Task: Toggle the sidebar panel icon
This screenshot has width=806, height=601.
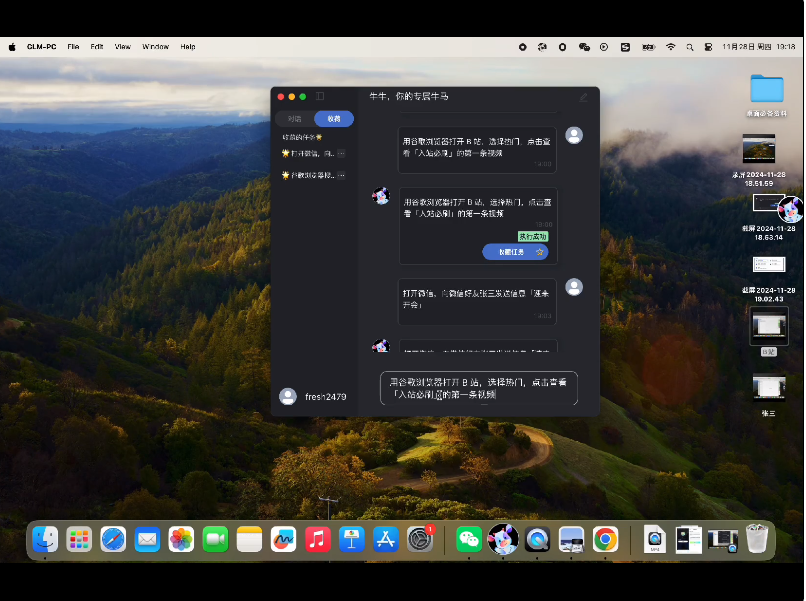Action: coord(320,96)
